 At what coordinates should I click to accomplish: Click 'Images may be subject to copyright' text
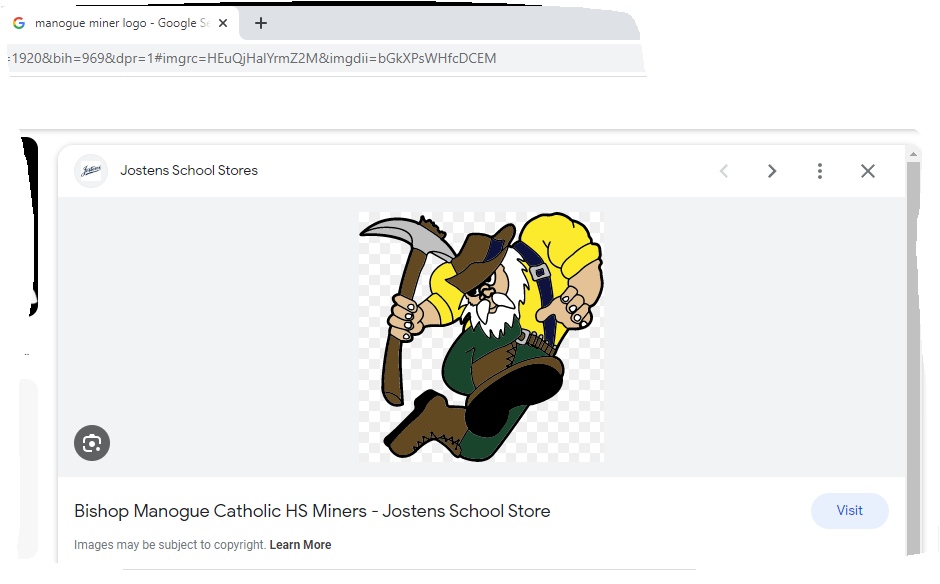(170, 545)
